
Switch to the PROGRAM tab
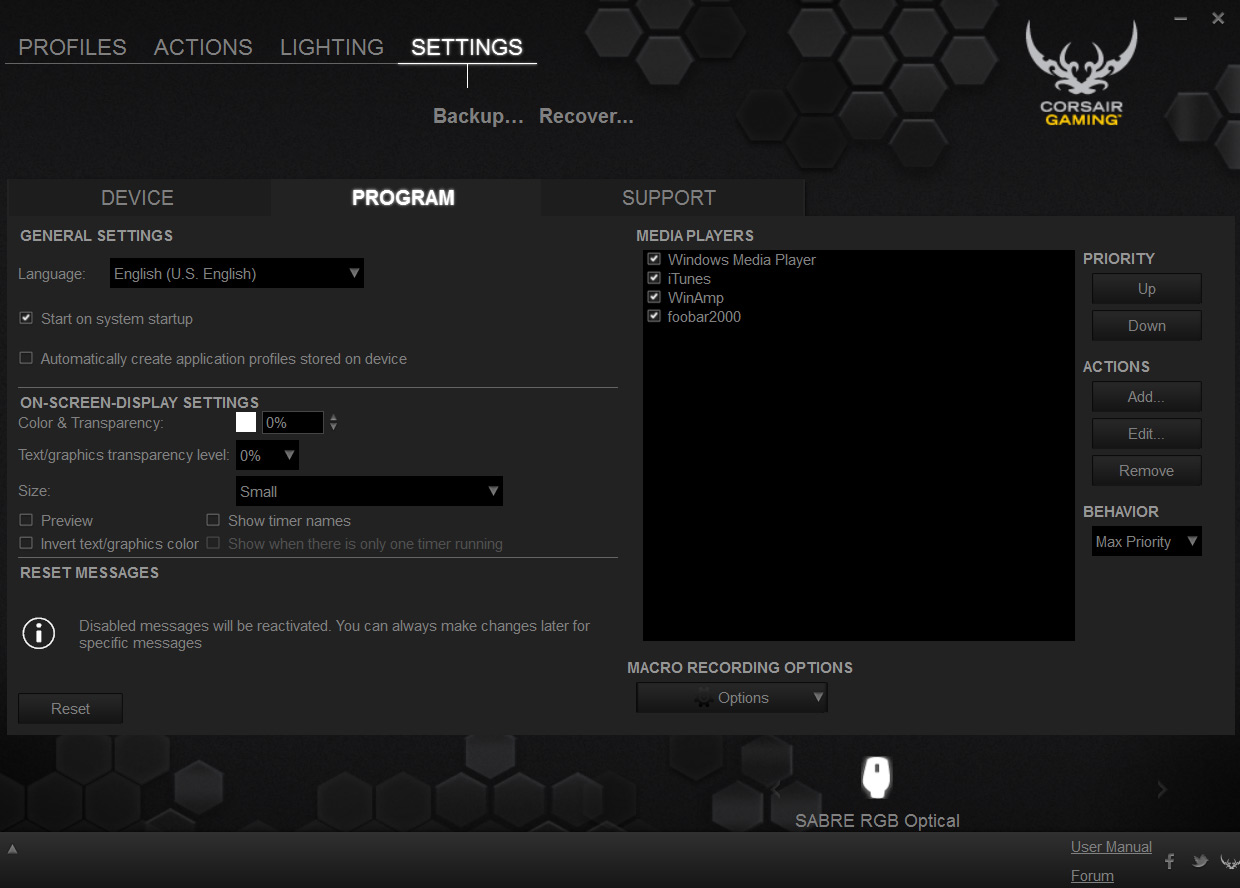pos(404,198)
